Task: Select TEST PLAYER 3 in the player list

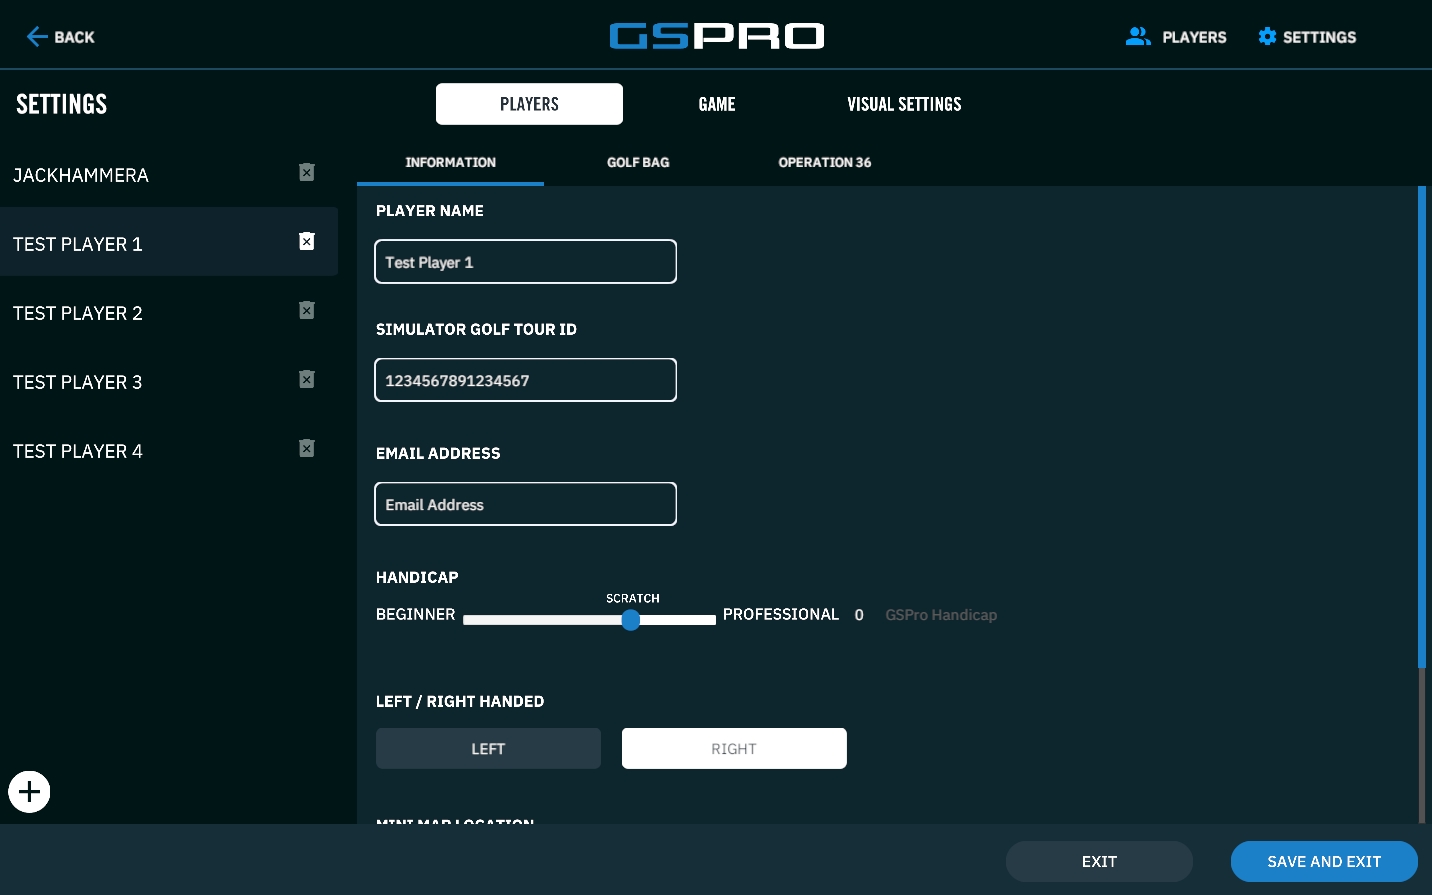Action: 78,382
